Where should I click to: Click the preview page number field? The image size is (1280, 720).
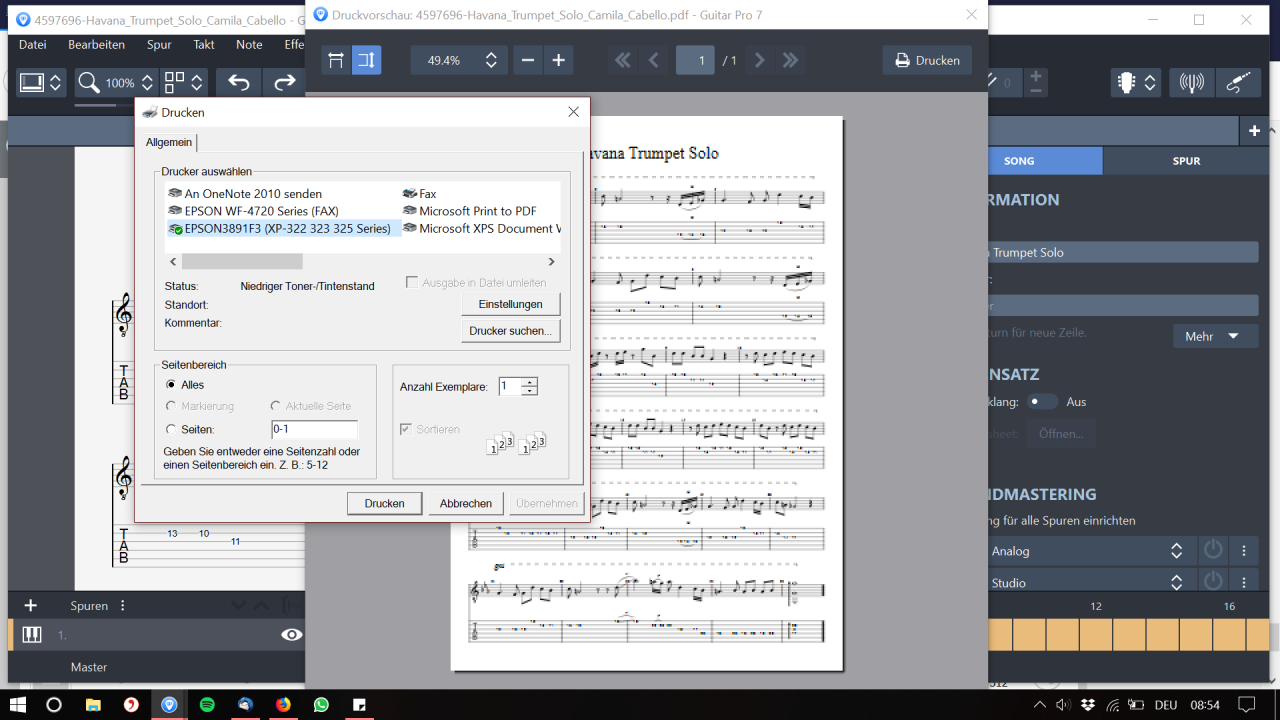(695, 60)
